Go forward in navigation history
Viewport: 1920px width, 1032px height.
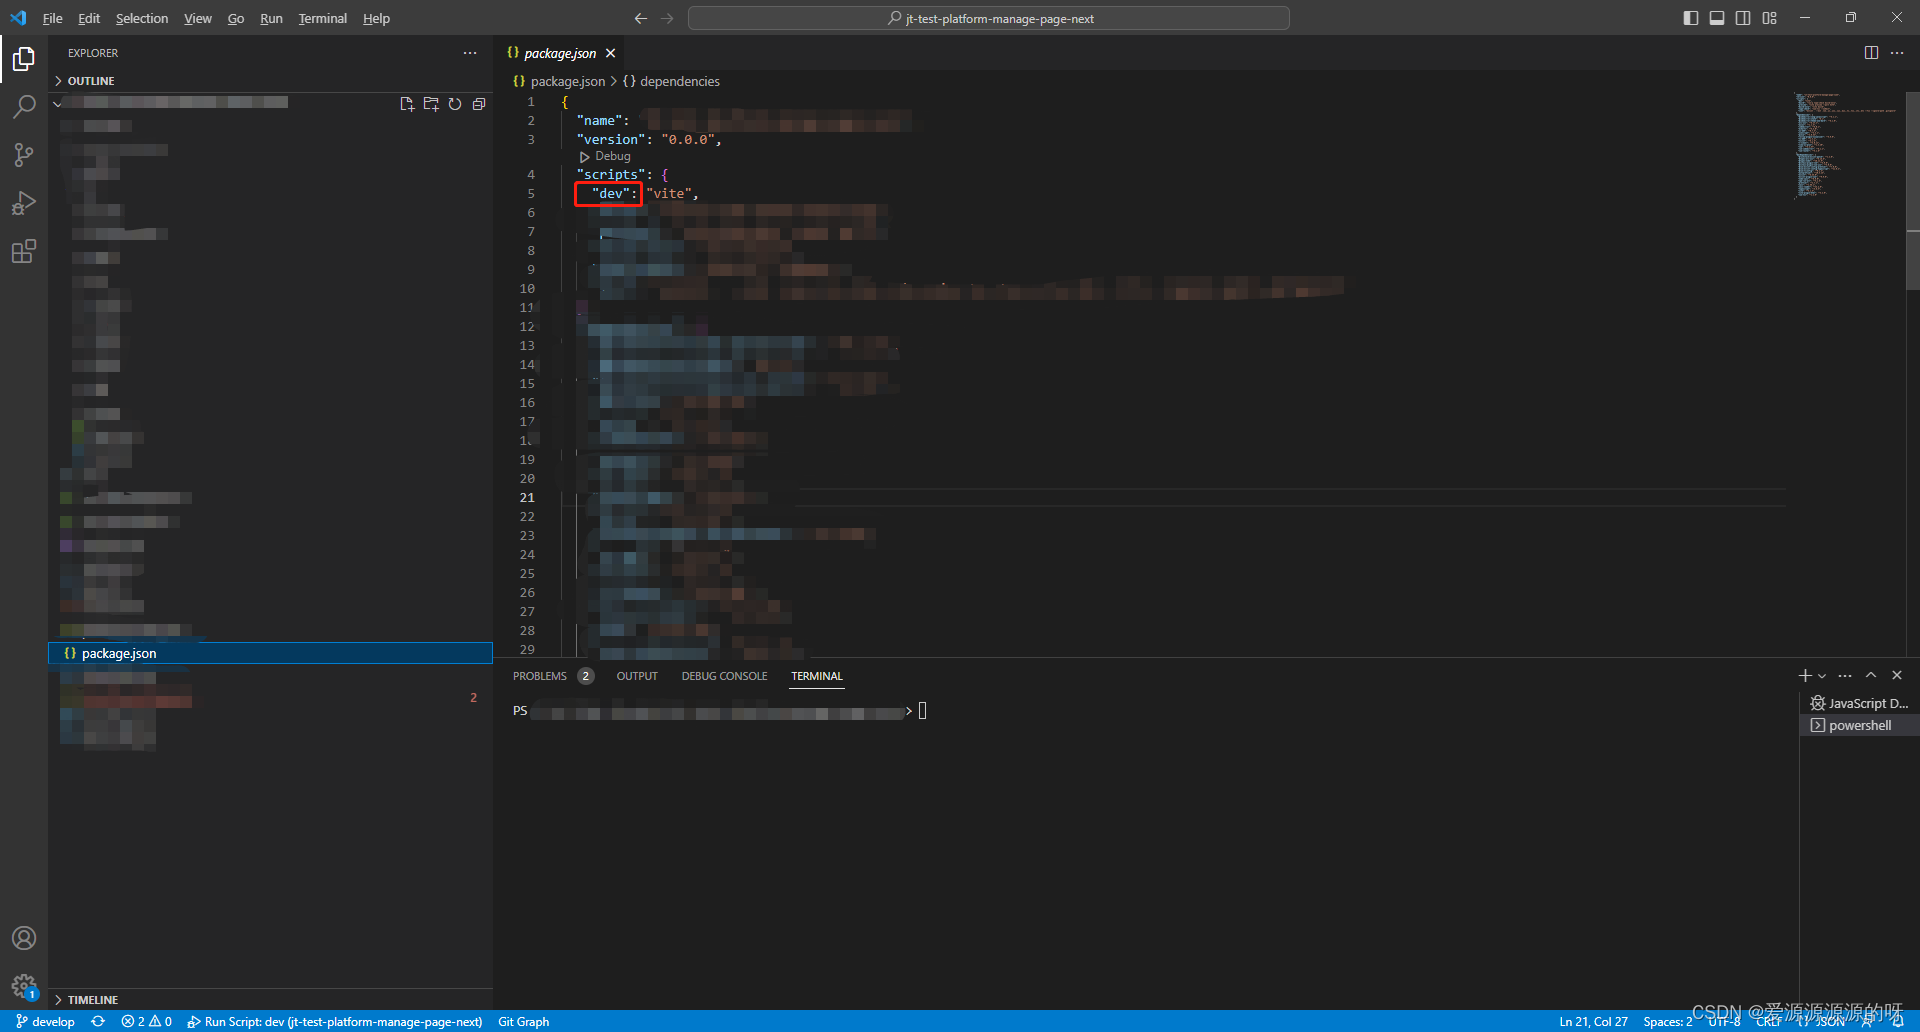[667, 18]
